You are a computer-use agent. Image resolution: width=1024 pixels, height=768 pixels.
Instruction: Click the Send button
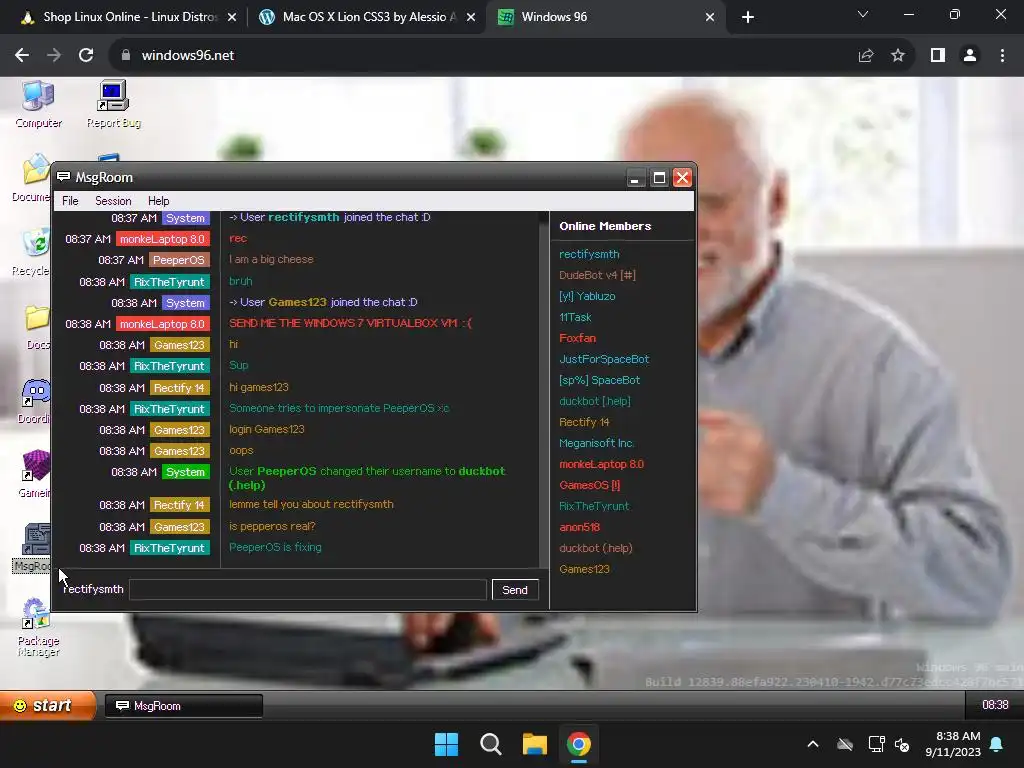[x=515, y=590]
